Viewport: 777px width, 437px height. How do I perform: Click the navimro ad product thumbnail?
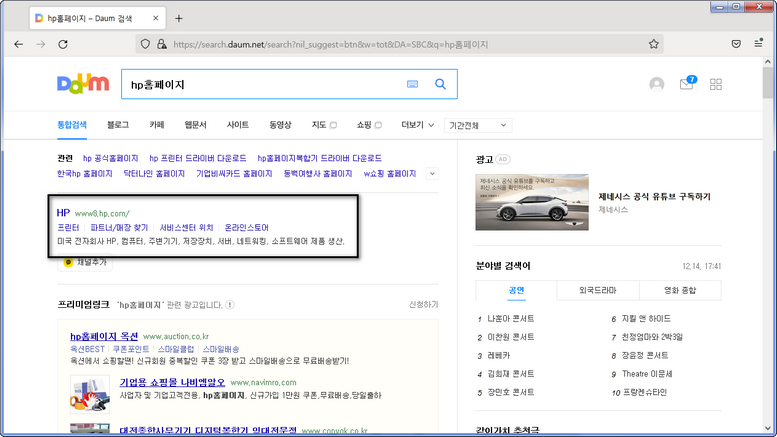tap(90, 394)
